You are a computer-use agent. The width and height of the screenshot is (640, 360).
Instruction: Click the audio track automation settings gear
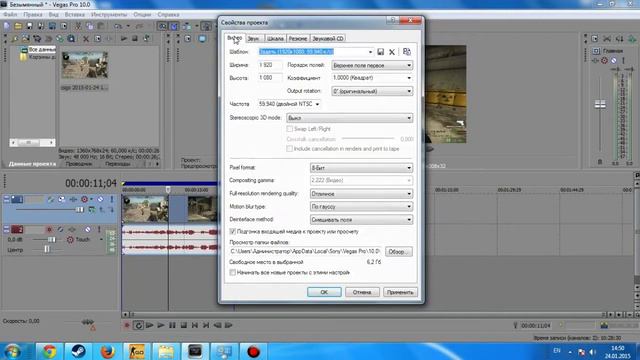point(70,240)
